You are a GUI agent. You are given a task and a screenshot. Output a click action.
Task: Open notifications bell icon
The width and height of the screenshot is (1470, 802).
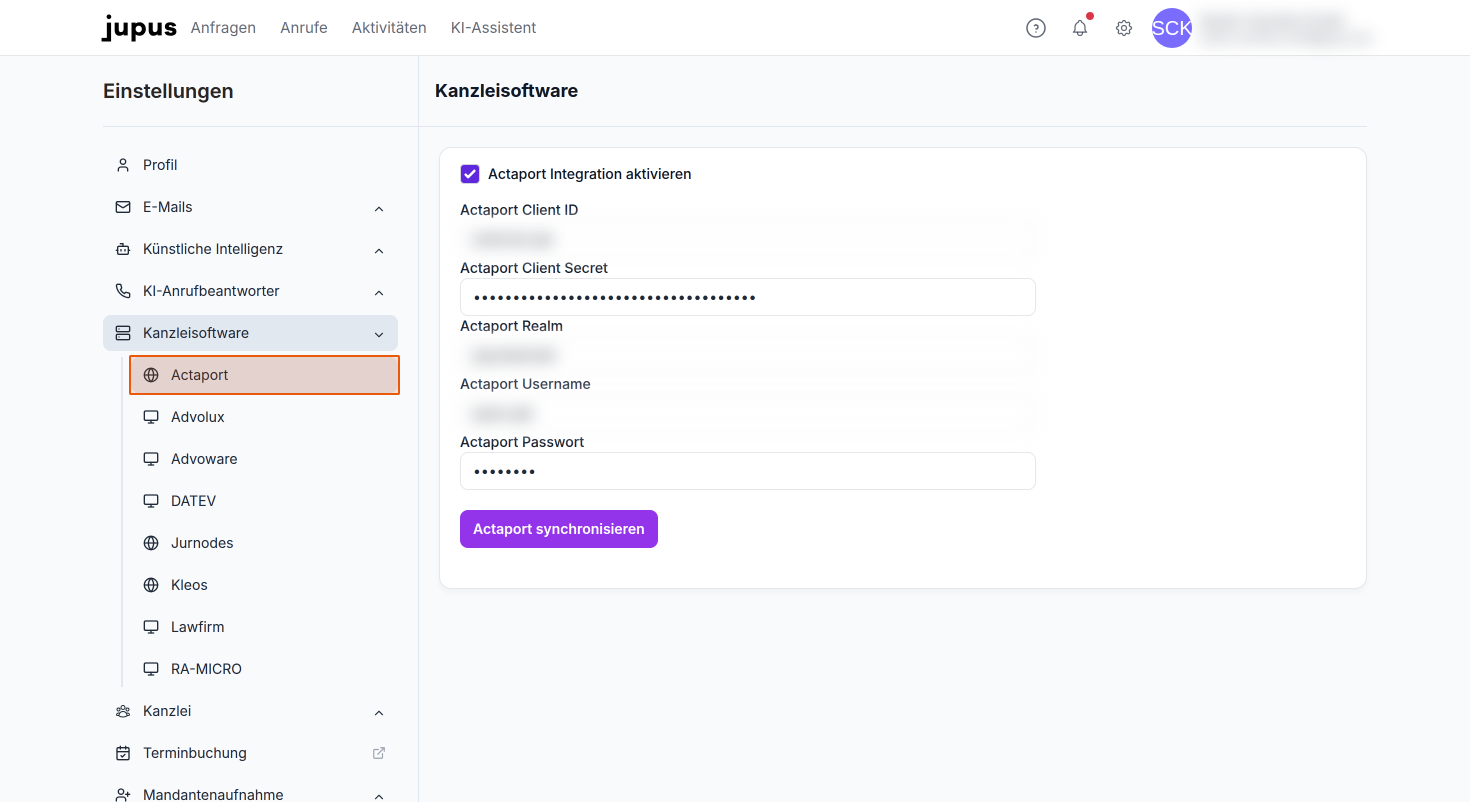[1080, 28]
